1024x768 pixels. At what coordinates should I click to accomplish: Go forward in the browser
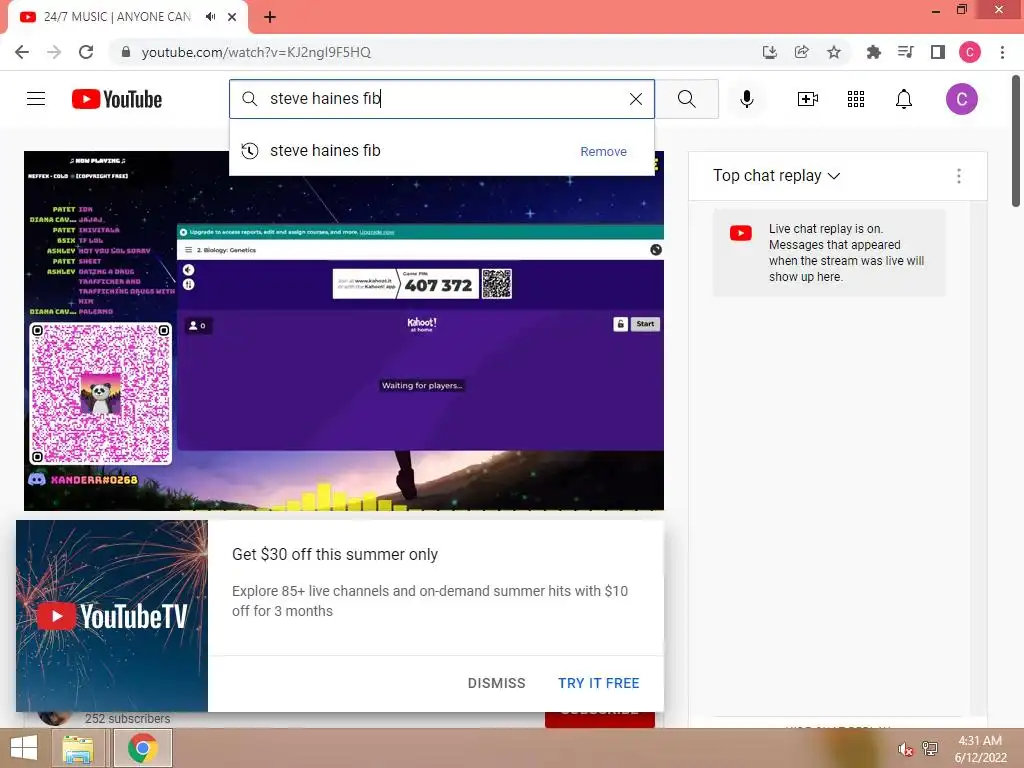click(54, 52)
